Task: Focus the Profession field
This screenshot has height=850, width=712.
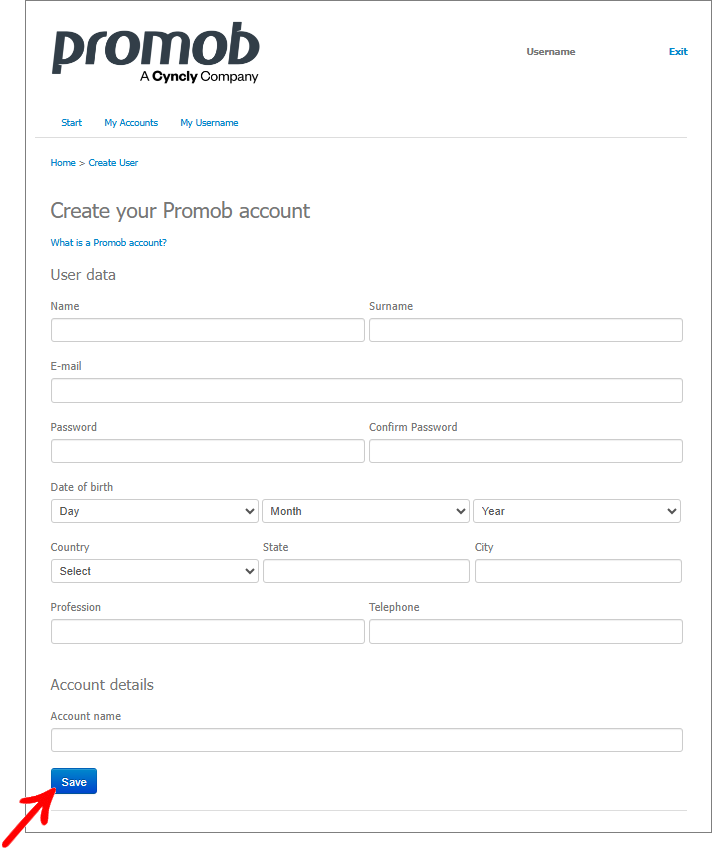Action: pos(208,632)
